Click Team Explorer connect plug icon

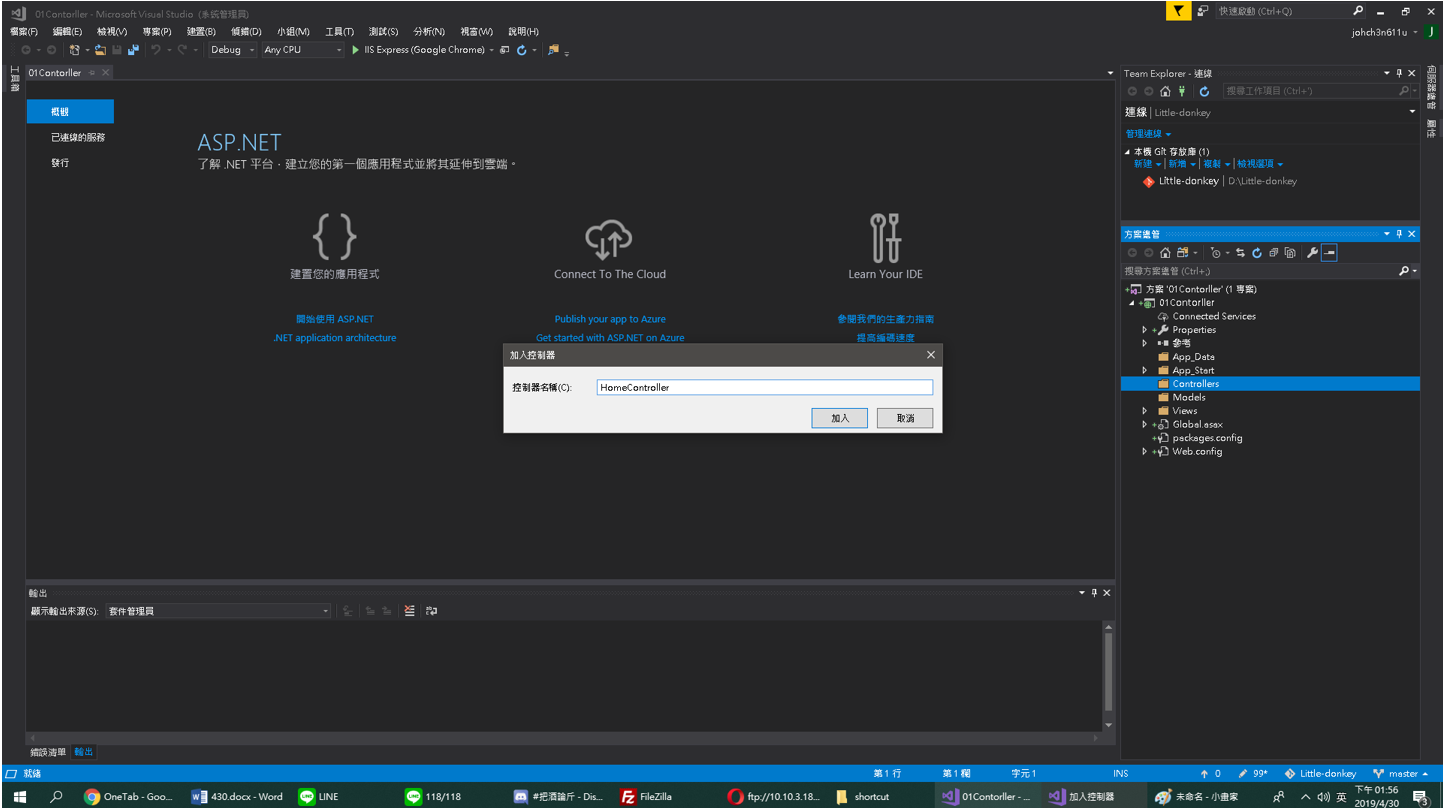click(1182, 91)
